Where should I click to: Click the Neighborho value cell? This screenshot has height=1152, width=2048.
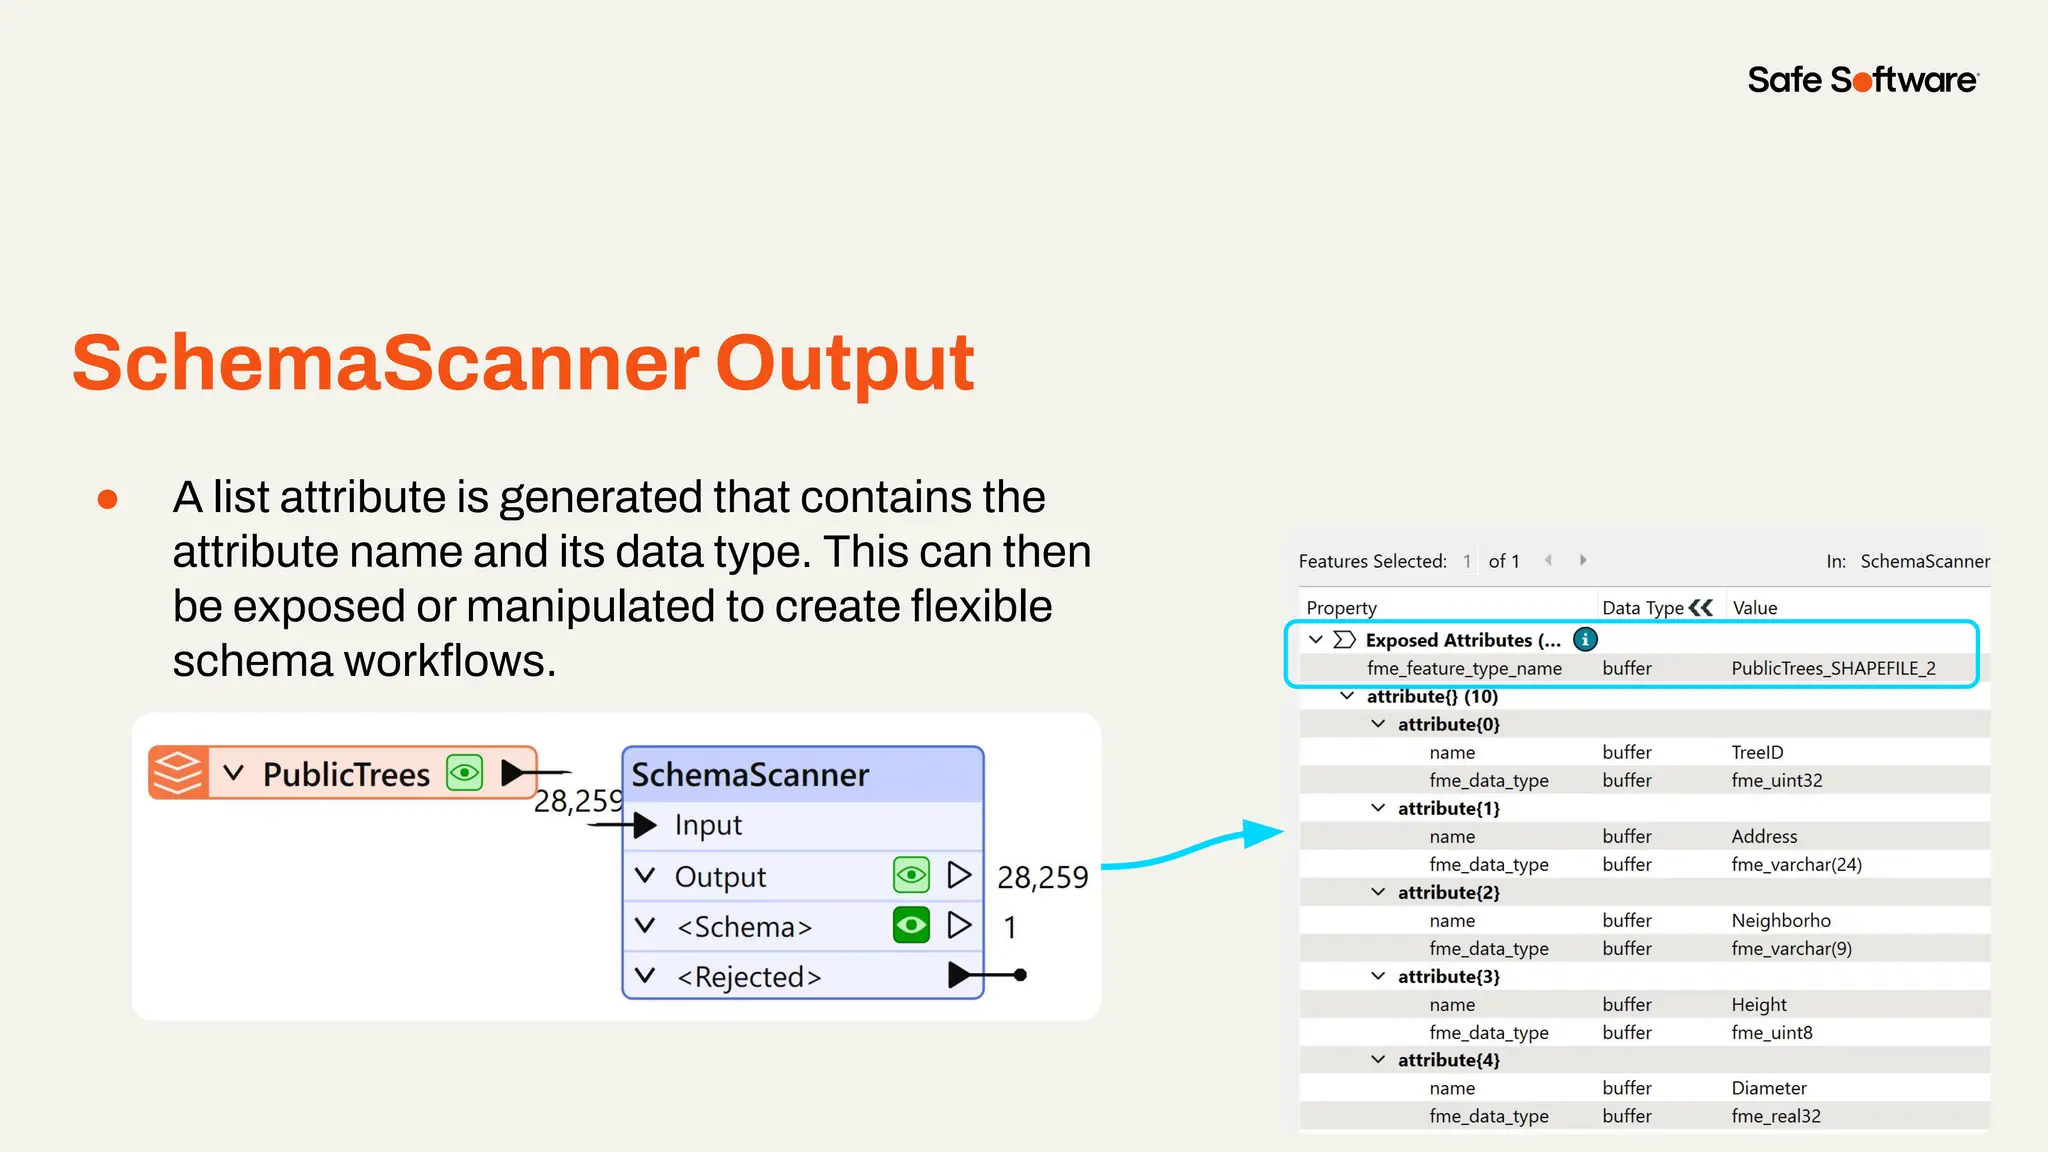click(1780, 920)
